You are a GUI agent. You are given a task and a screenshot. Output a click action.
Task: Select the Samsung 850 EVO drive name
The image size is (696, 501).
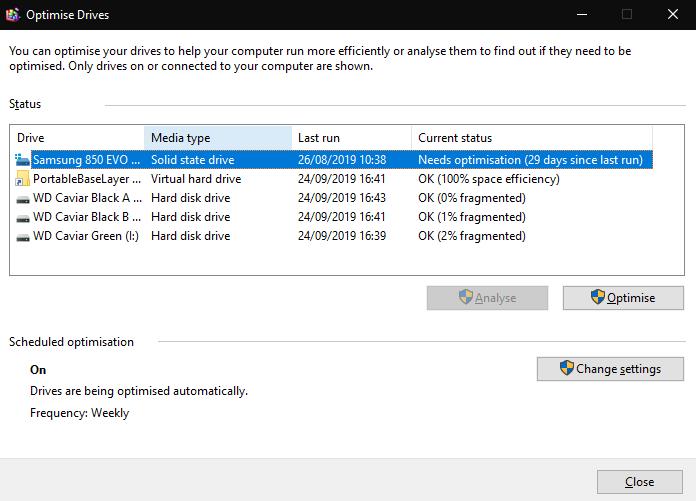[87, 160]
